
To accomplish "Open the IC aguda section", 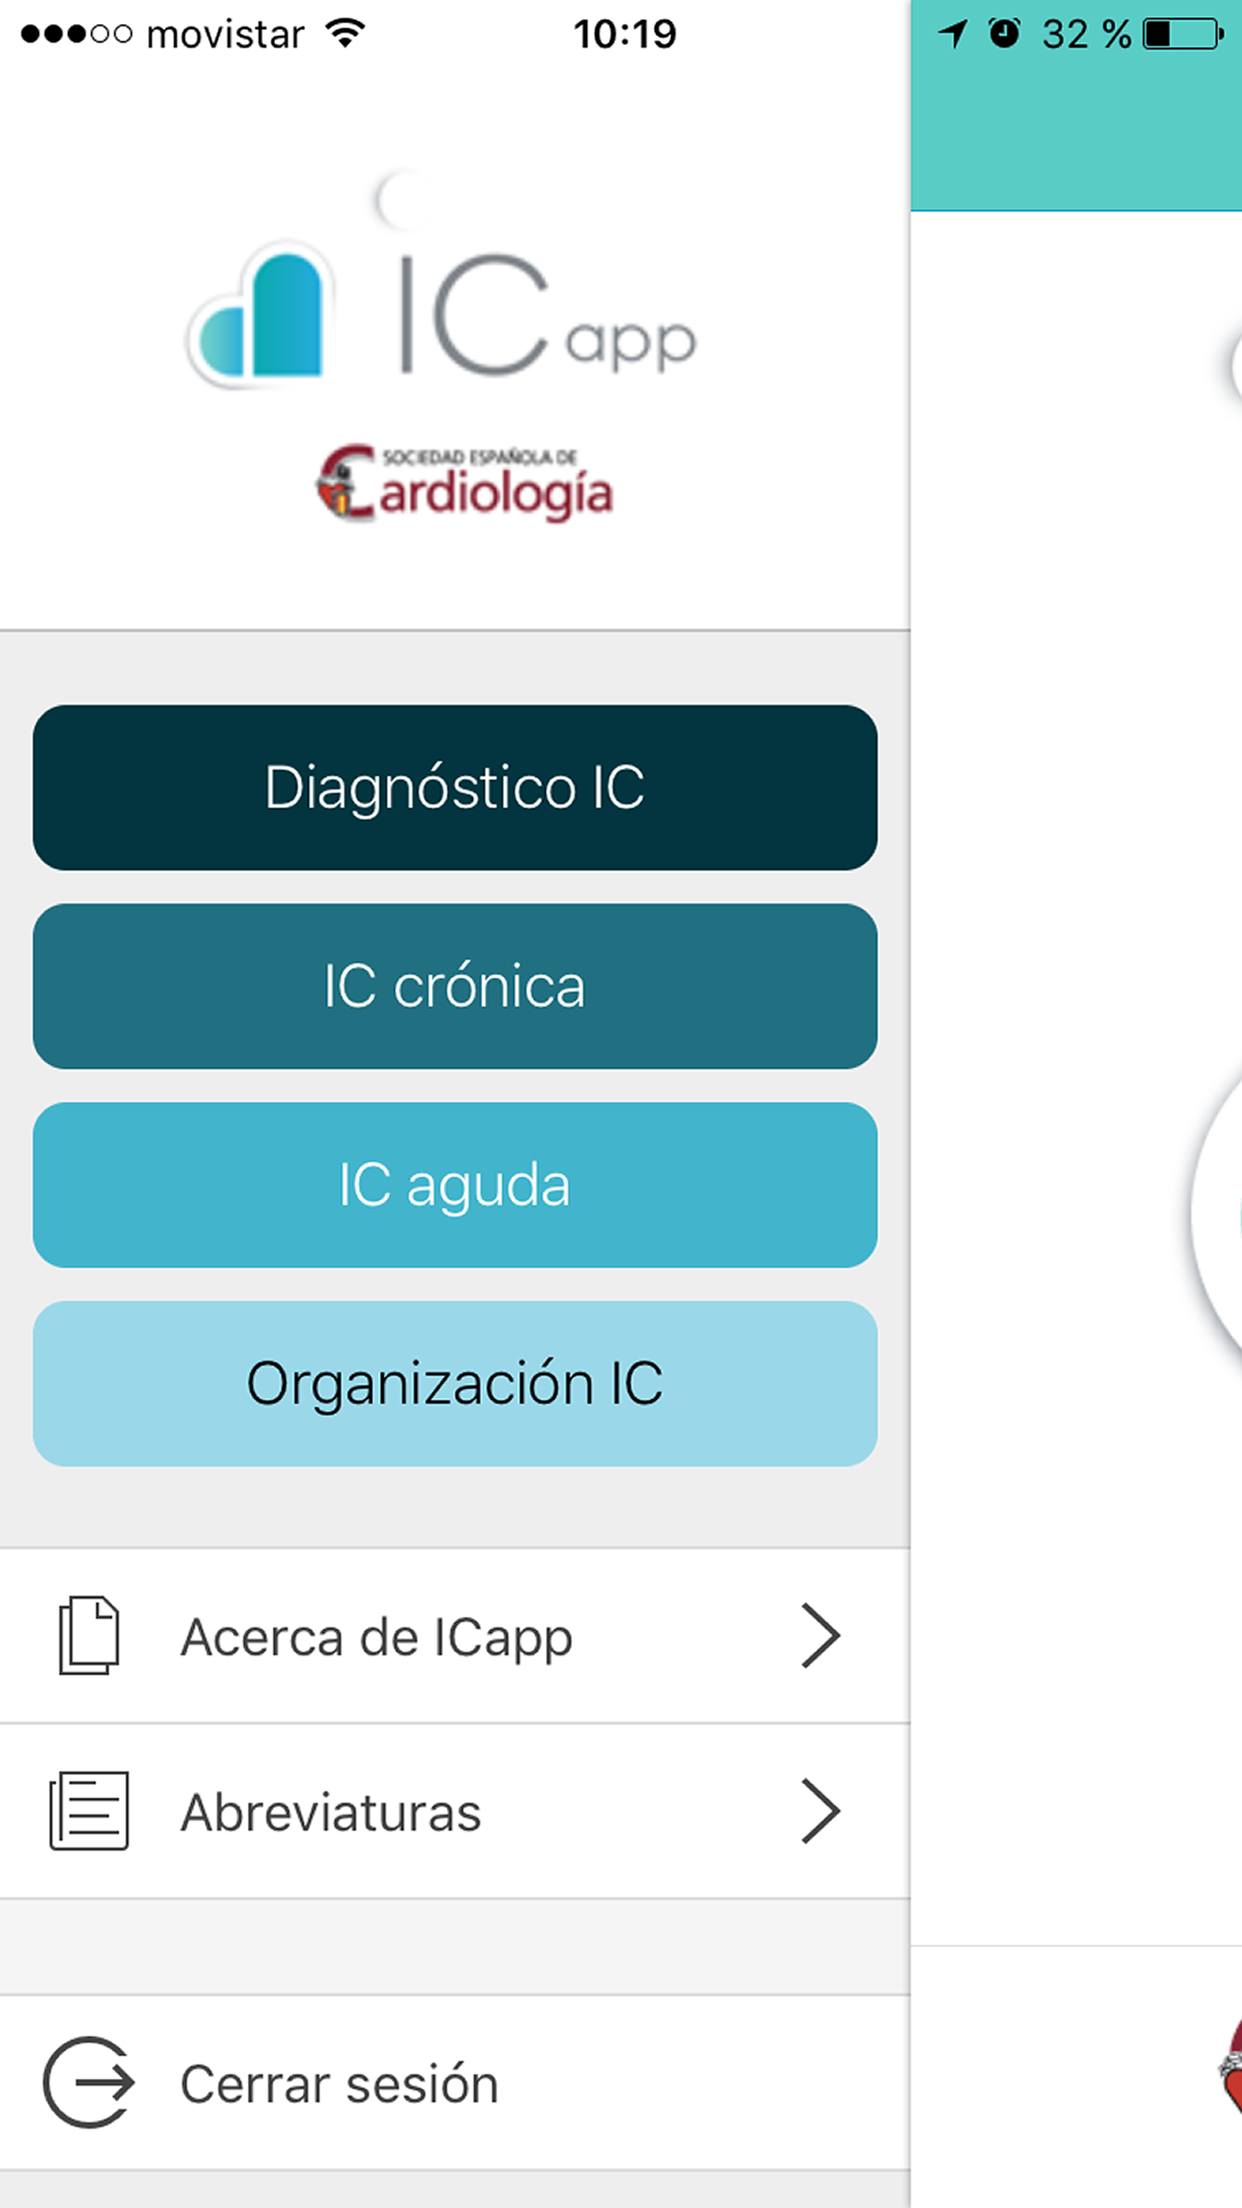I will coord(455,1185).
